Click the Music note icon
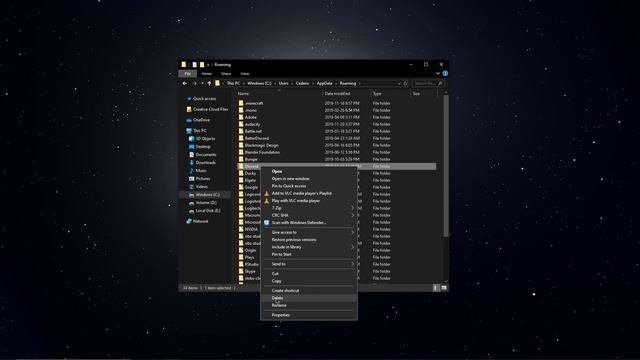The height and width of the screenshot is (360, 640). point(191,171)
